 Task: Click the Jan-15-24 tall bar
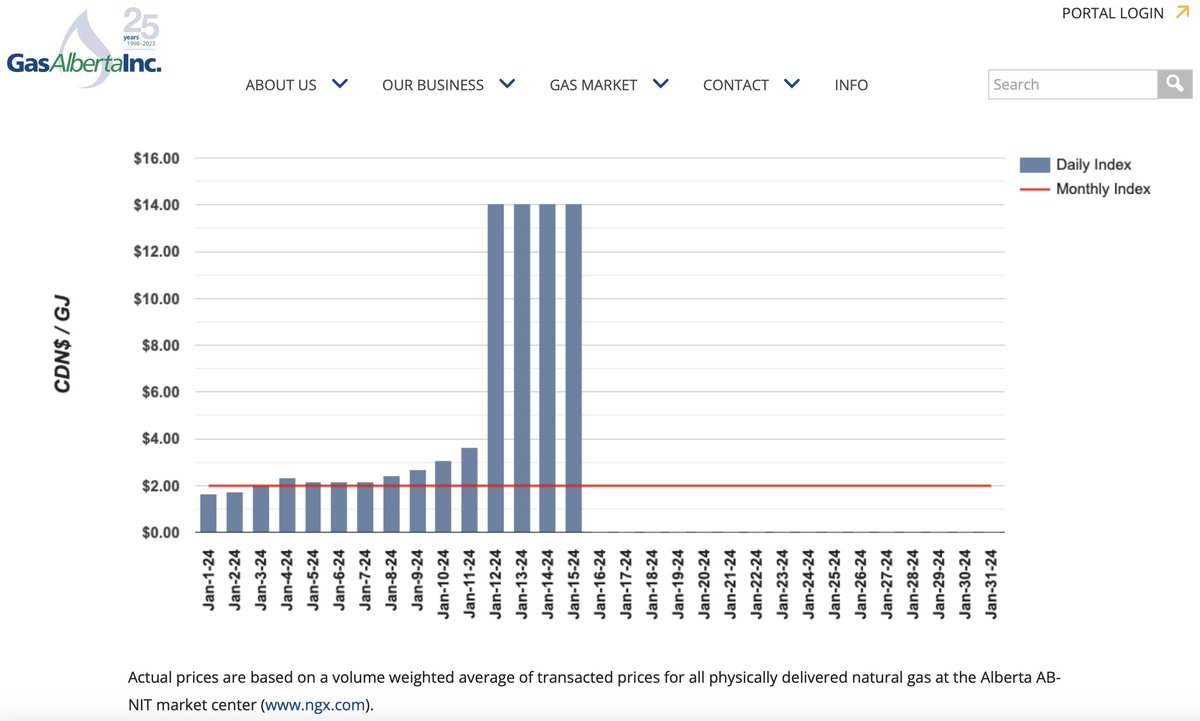coord(574,368)
